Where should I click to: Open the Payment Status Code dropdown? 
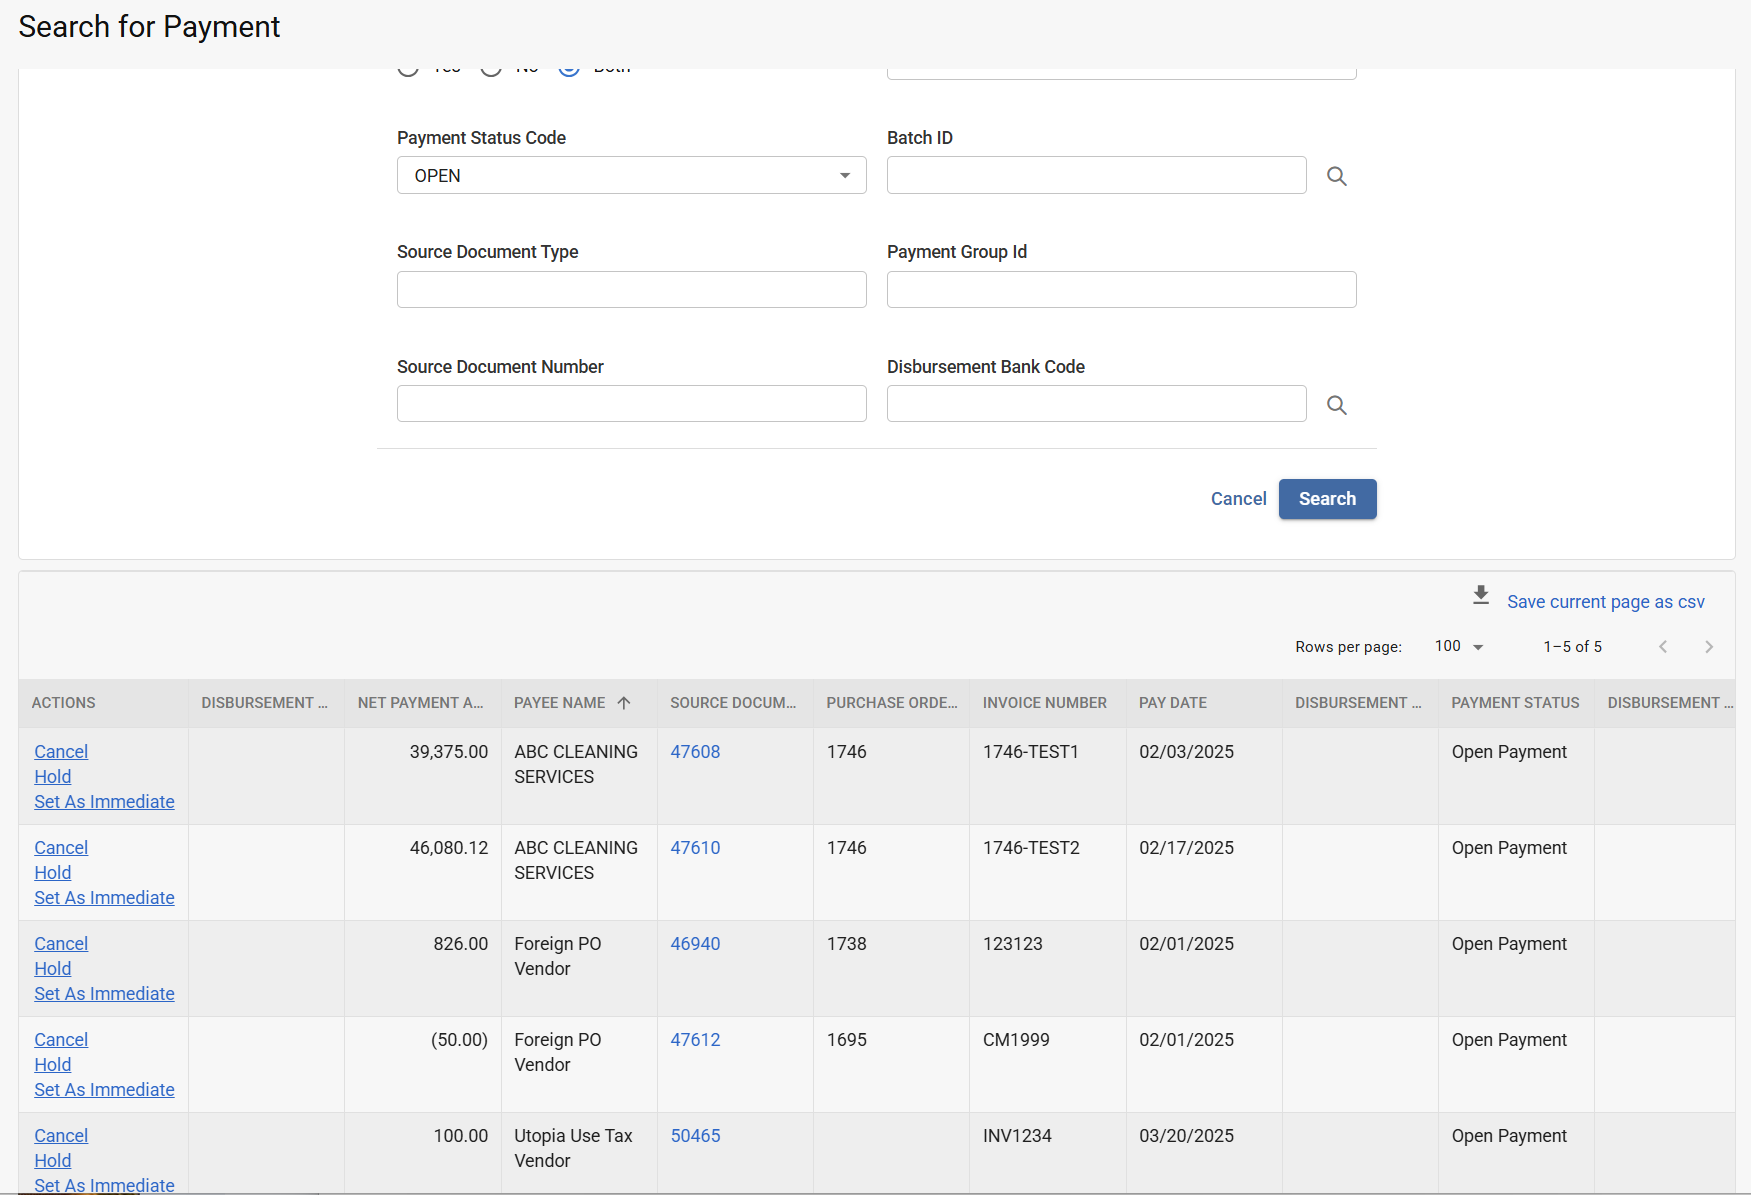click(631, 176)
